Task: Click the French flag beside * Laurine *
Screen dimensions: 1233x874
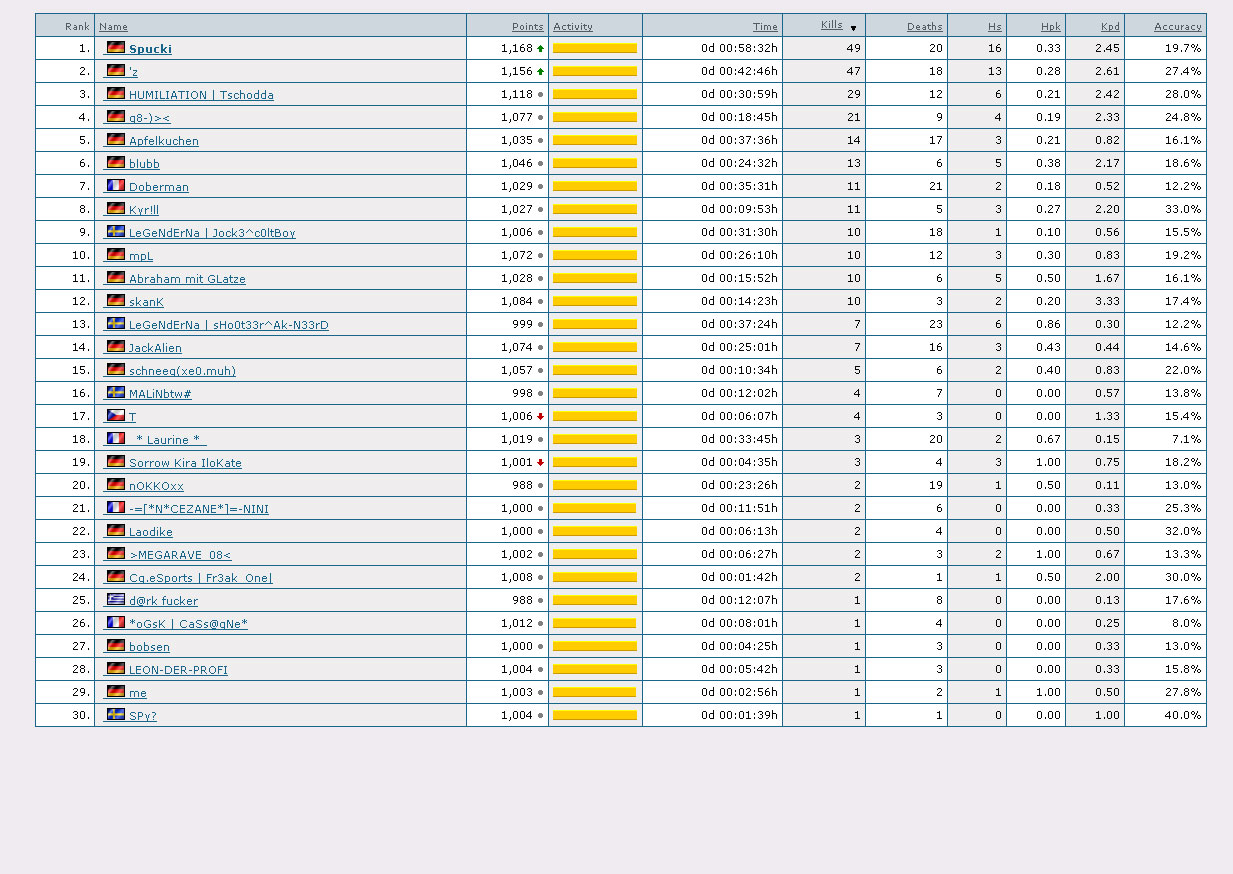Action: pos(116,438)
